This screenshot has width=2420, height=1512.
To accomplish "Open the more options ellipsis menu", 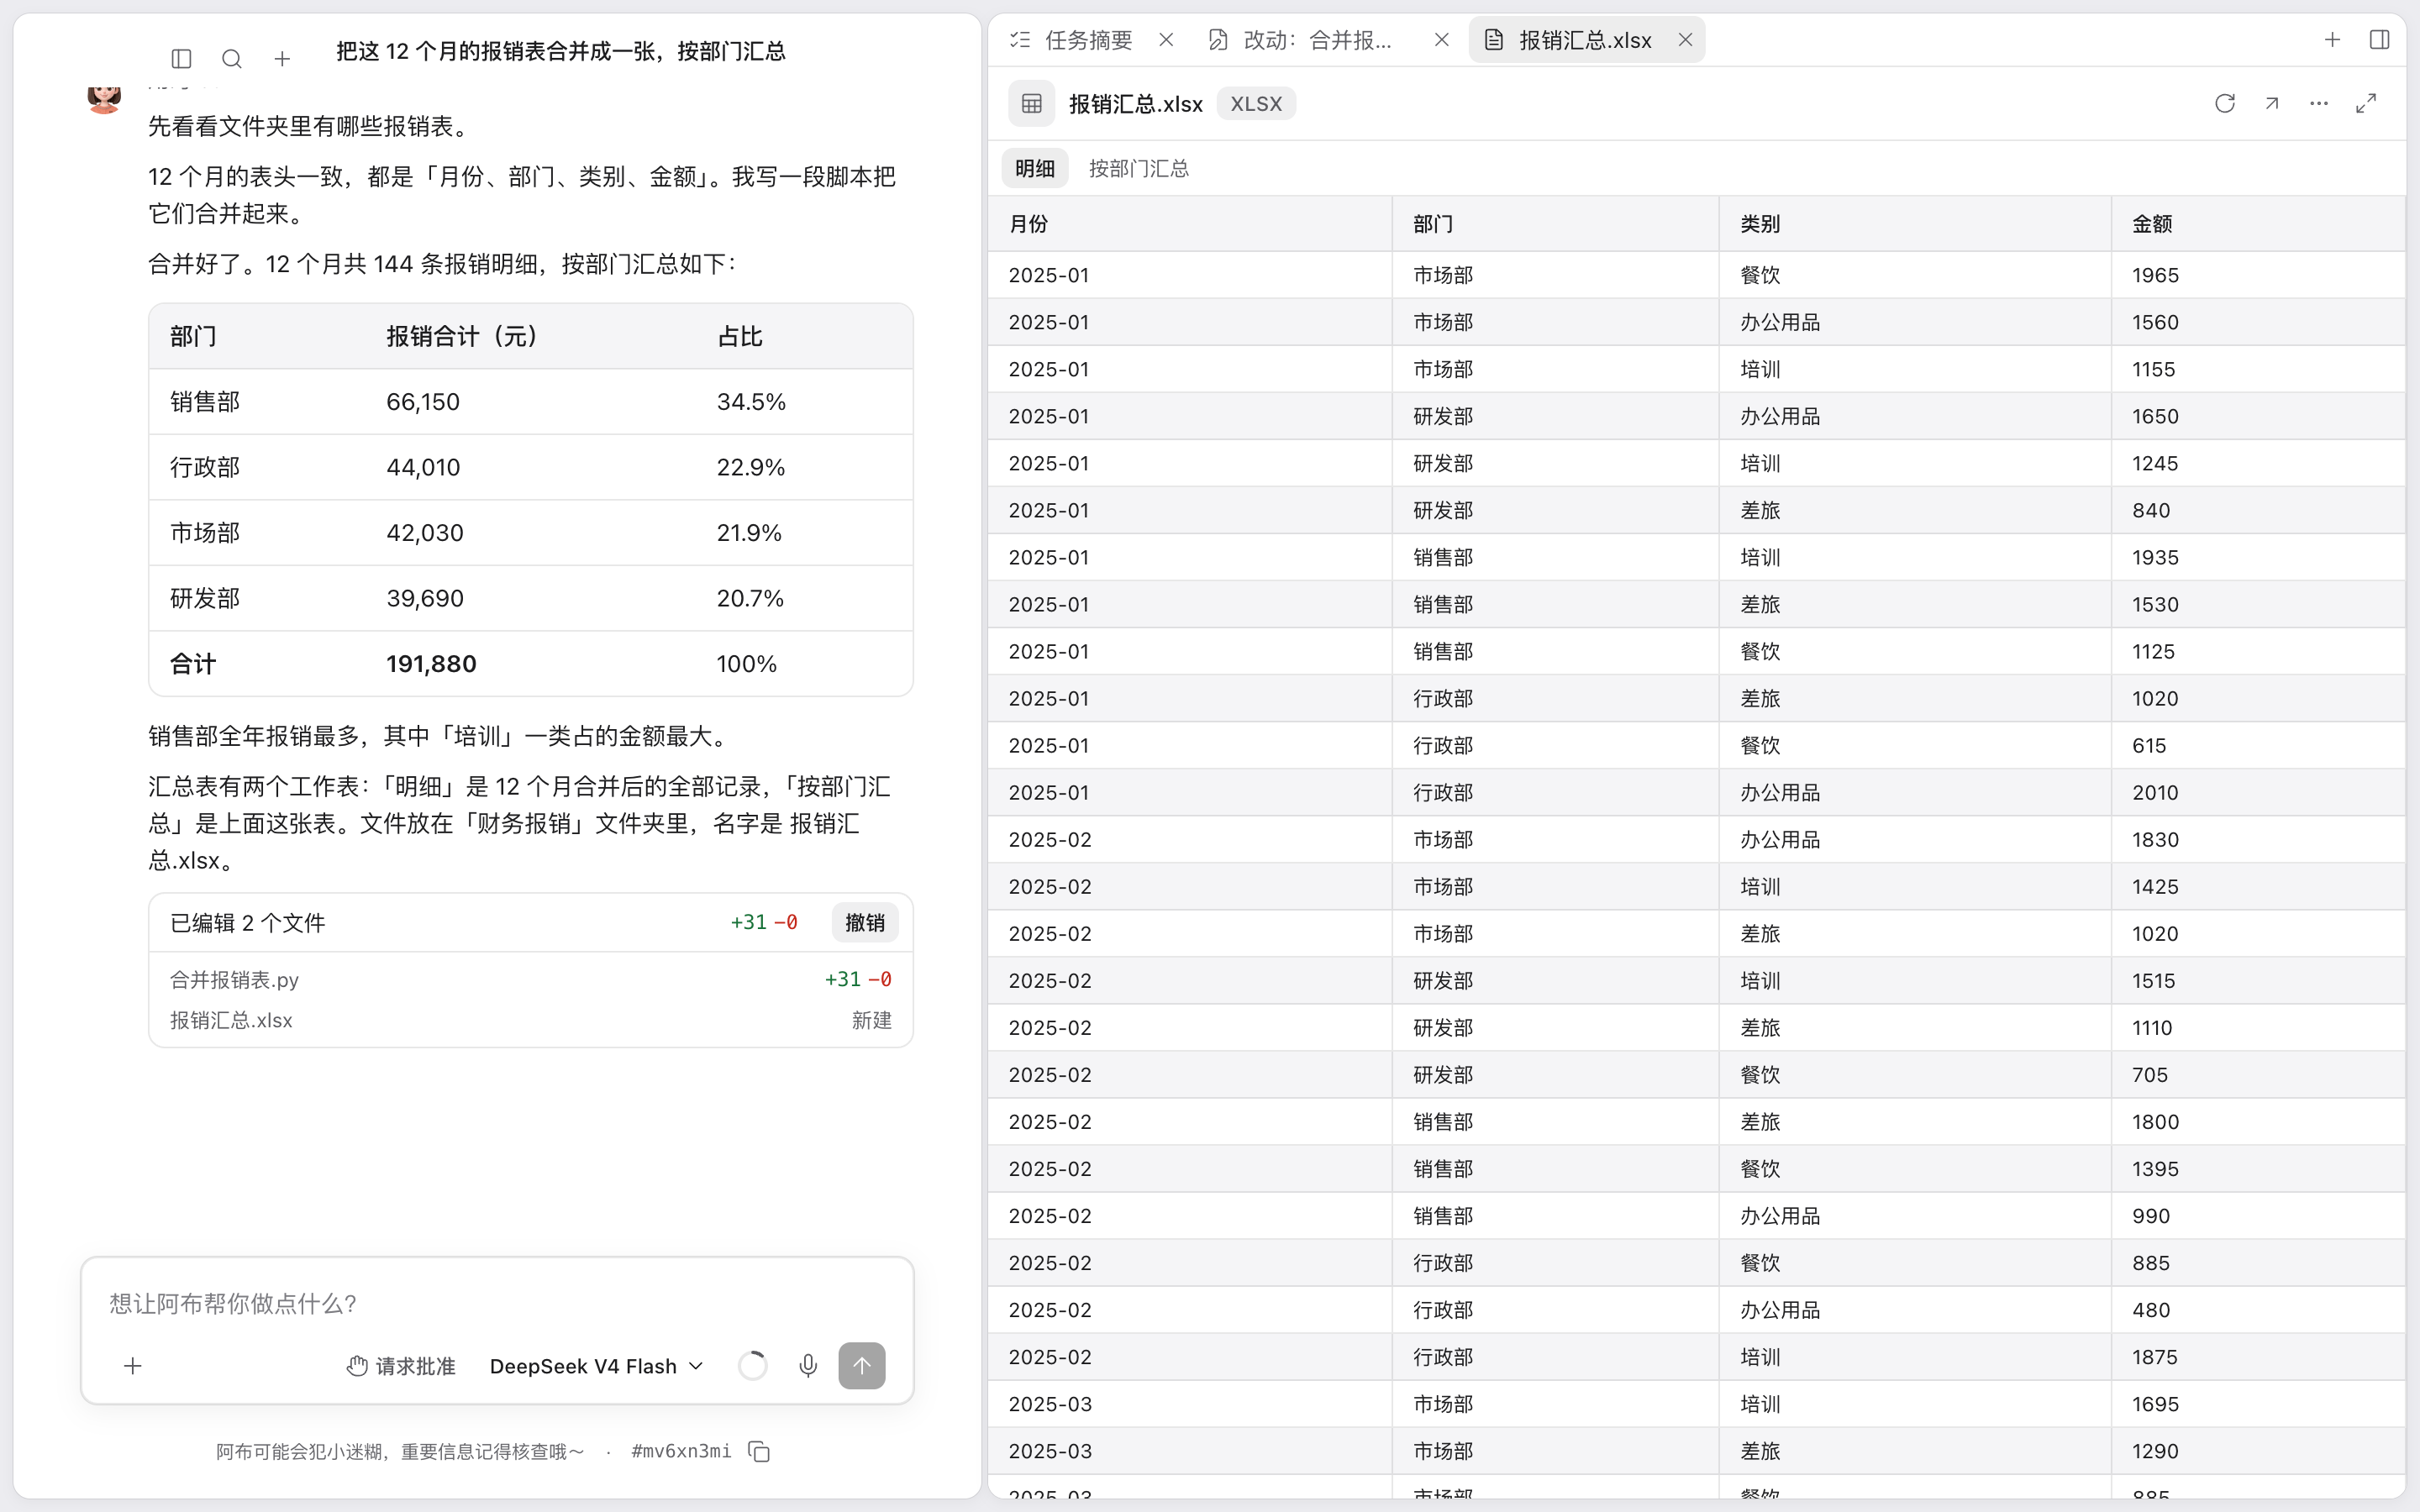I will (2319, 104).
